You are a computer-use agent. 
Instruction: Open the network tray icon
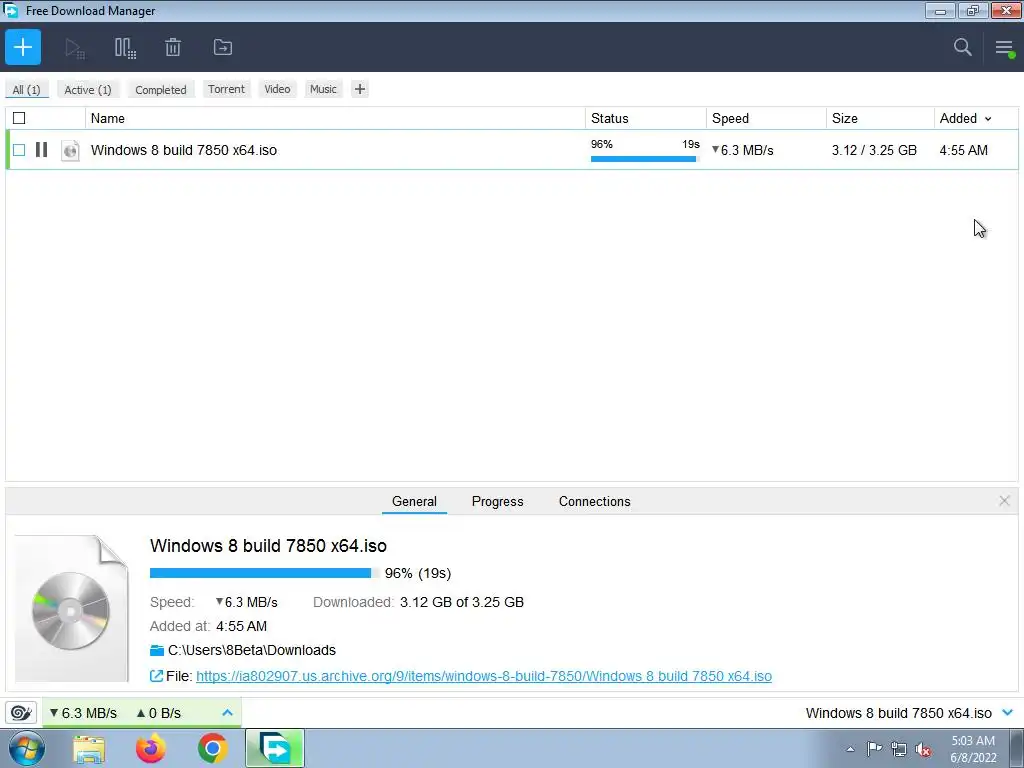[x=899, y=749]
